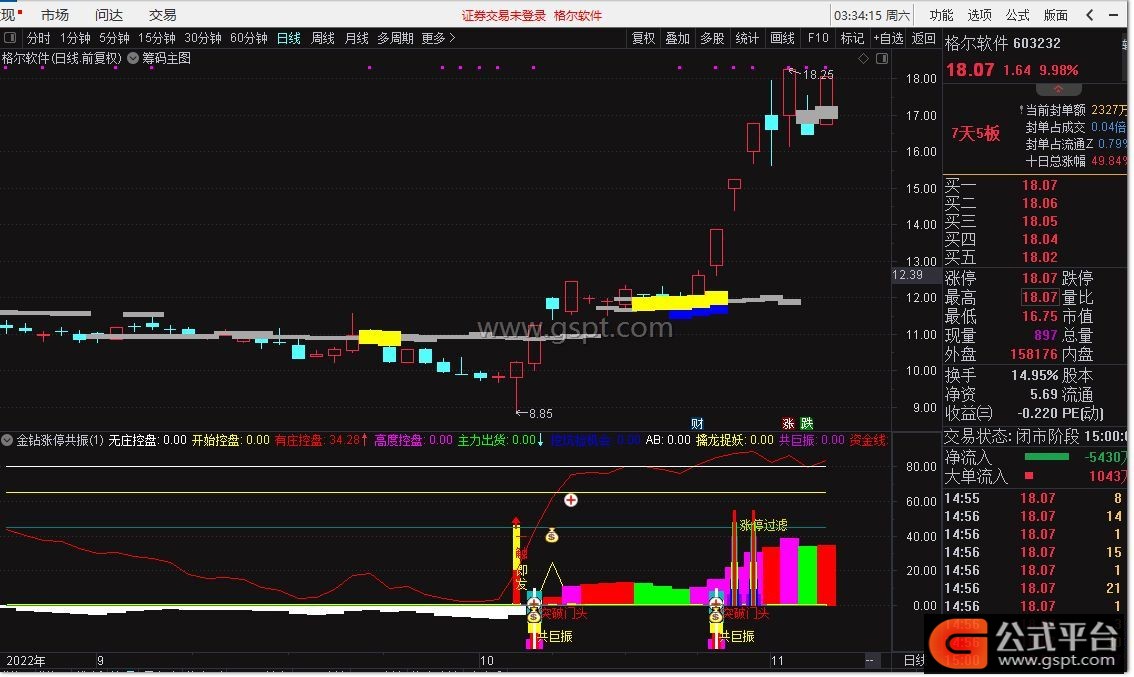Click the 多股 toolbar button
Screen dimensions: 1134x677
(x=712, y=38)
